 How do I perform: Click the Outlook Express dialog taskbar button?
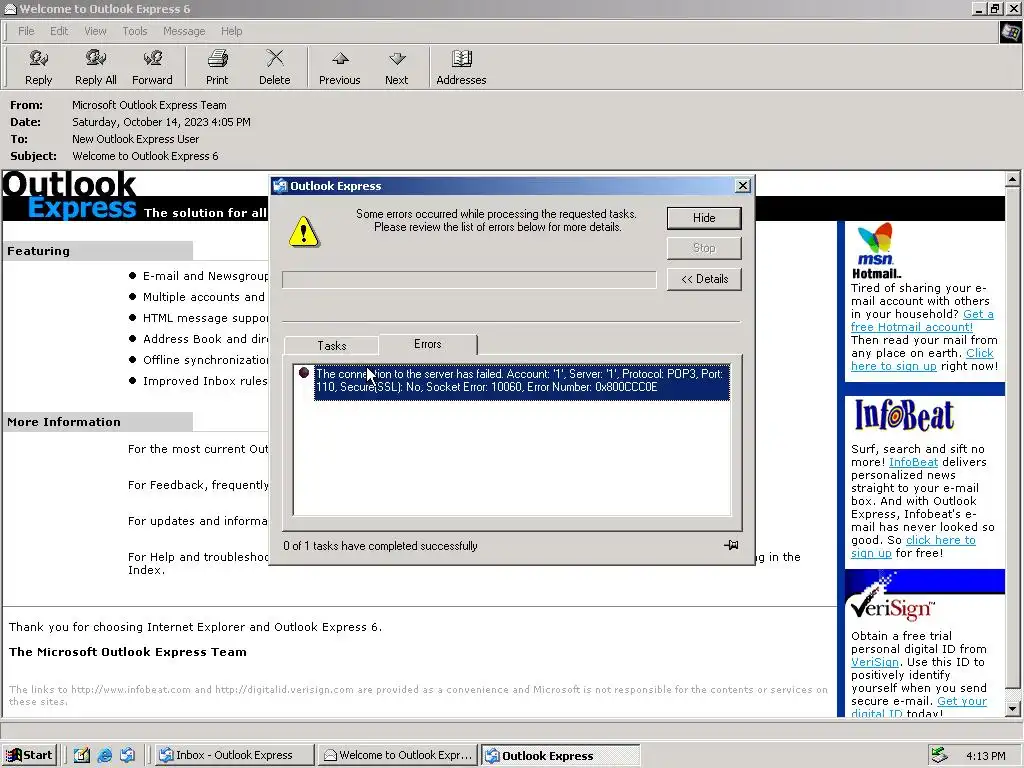click(x=560, y=756)
